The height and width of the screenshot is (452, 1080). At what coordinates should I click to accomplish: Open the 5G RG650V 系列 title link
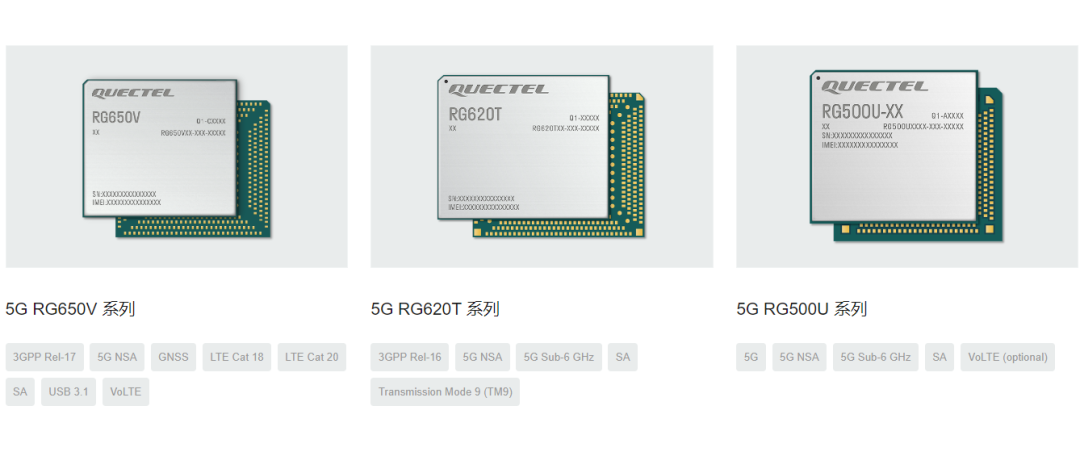point(70,309)
